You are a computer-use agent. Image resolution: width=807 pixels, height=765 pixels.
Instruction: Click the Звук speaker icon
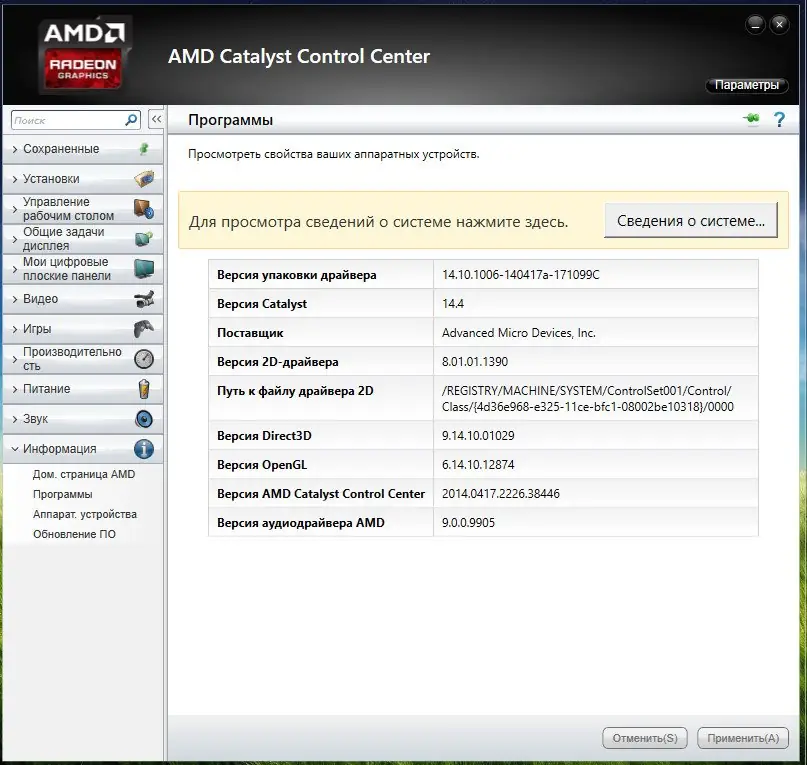(144, 419)
